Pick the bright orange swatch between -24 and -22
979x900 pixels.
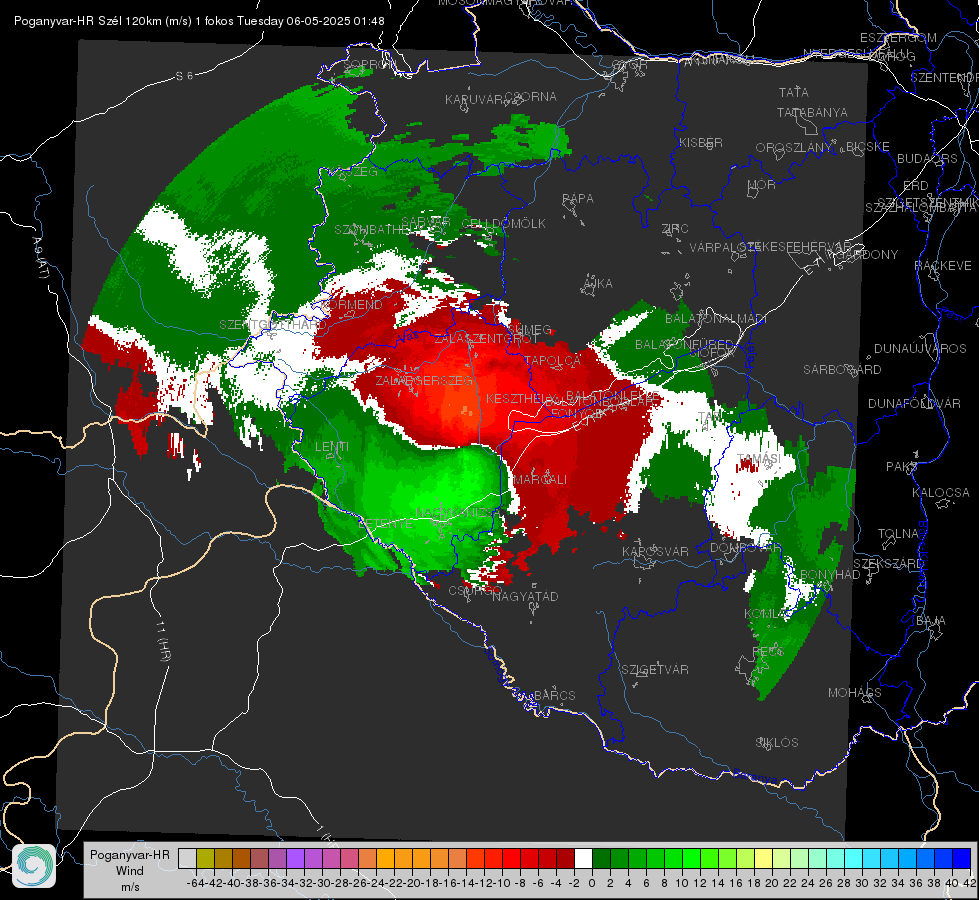[x=385, y=858]
